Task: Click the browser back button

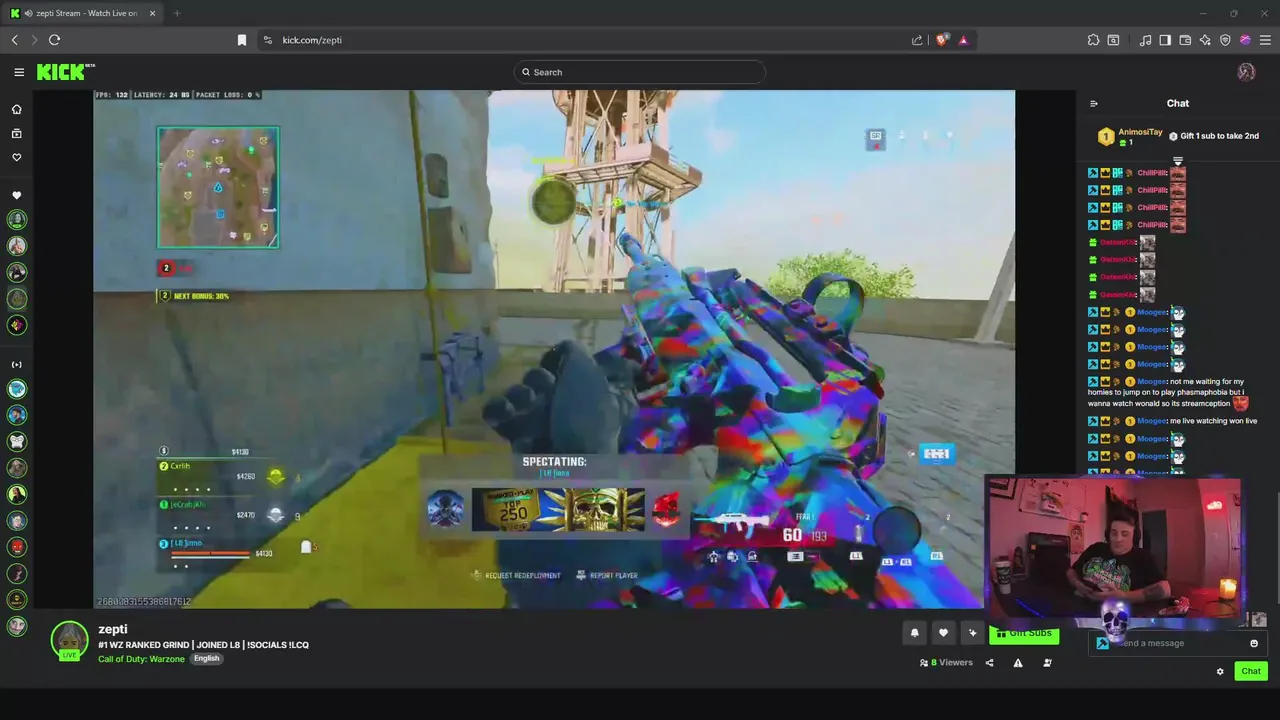Action: 15,40
